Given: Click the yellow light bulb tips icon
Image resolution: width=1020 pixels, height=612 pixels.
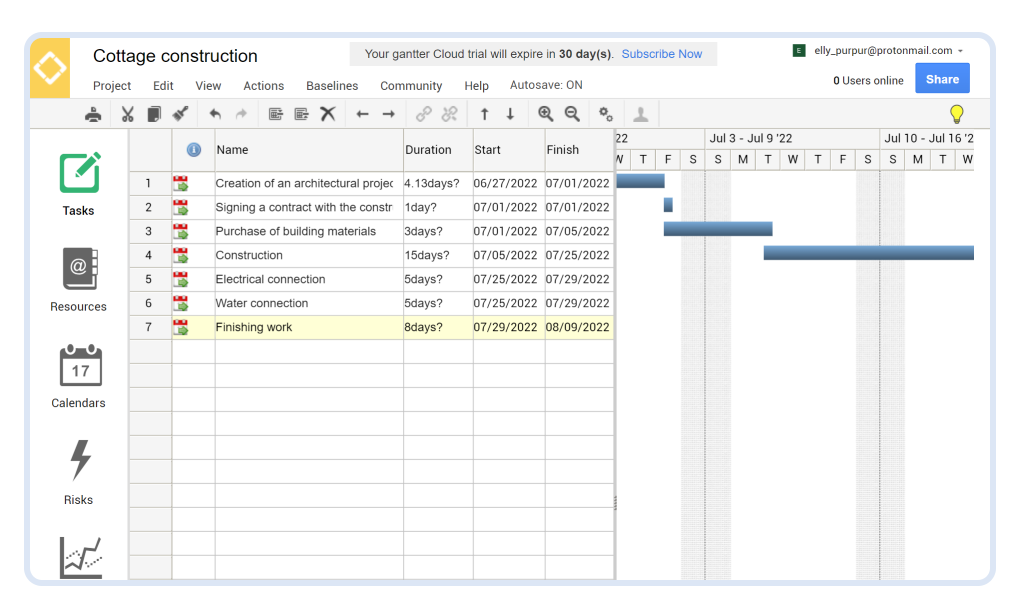Looking at the screenshot, I should point(956,114).
